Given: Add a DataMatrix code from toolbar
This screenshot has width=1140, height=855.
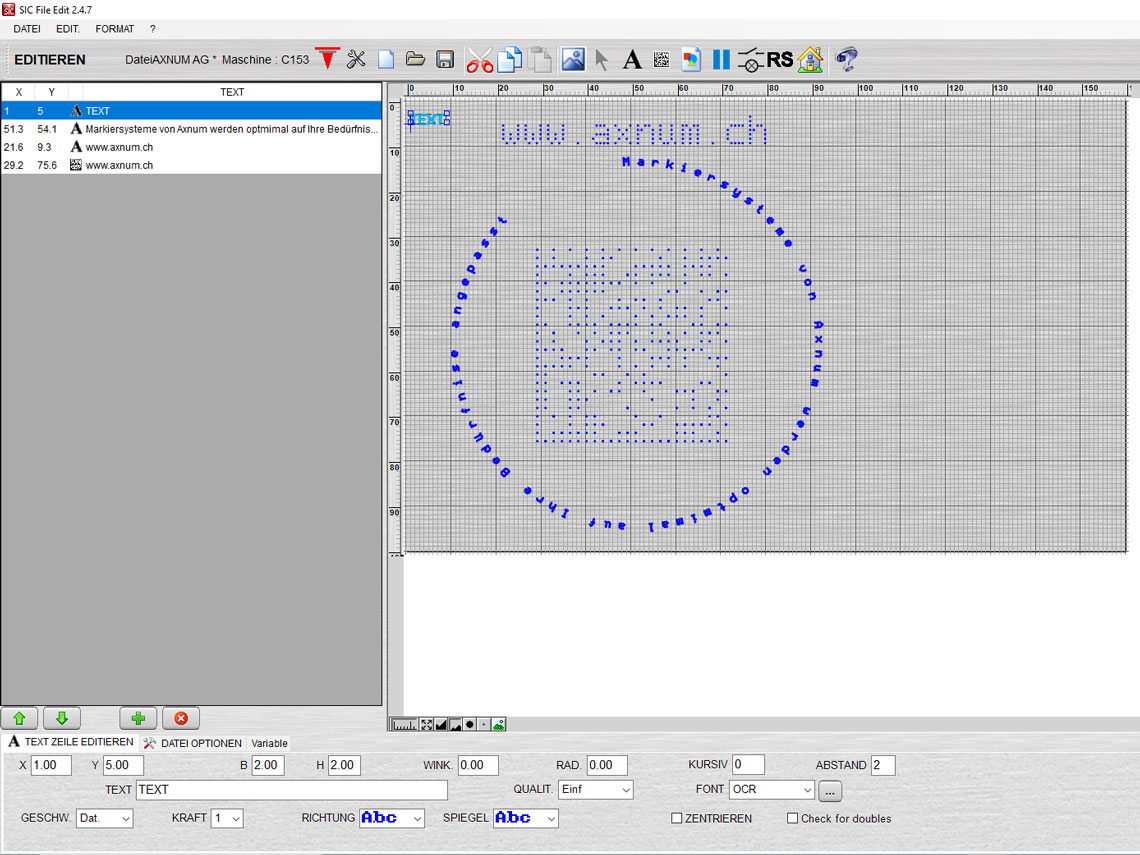Looking at the screenshot, I should coord(661,60).
